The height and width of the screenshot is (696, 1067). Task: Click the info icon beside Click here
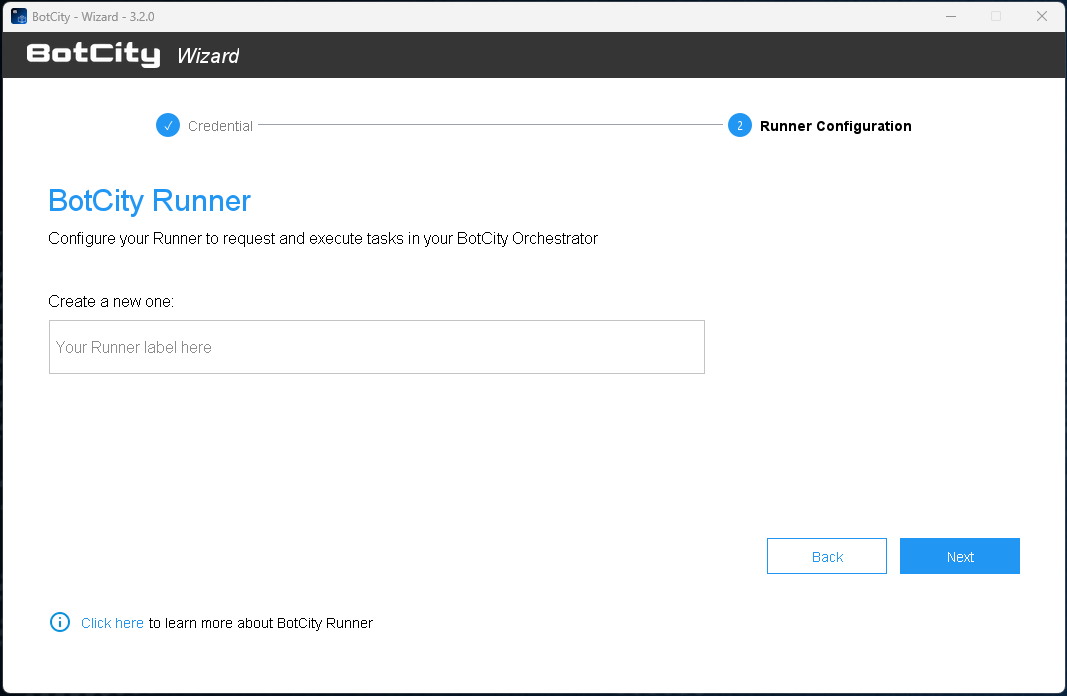(x=60, y=622)
